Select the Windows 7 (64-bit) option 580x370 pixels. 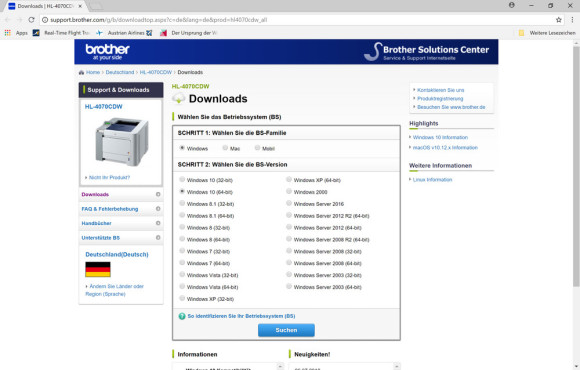tap(182, 263)
